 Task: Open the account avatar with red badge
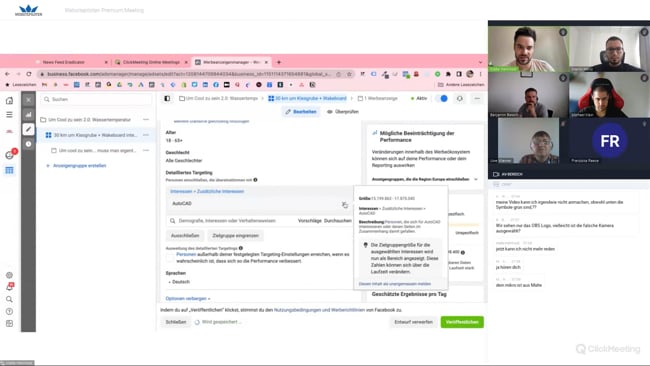10,155
